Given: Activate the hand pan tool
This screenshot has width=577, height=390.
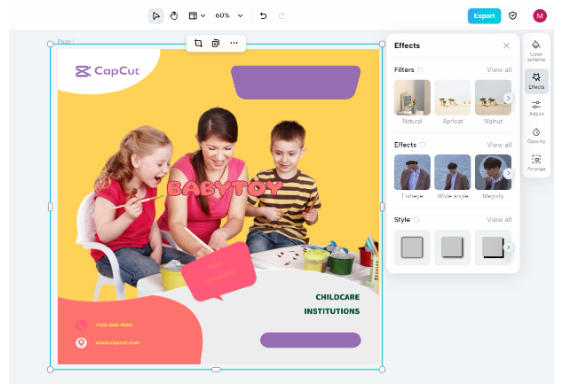Looking at the screenshot, I should 174,16.
